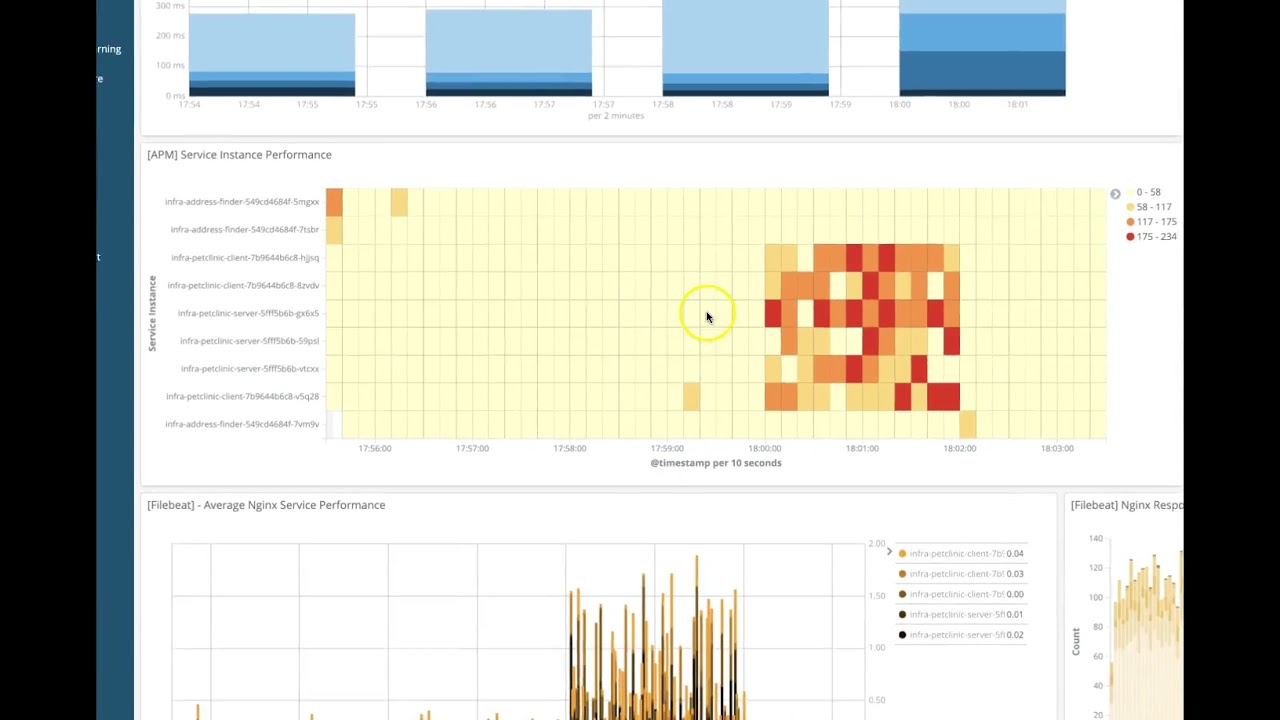Select row label infra-petclinic-server-5fff5b6b-gx6x5

point(248,313)
